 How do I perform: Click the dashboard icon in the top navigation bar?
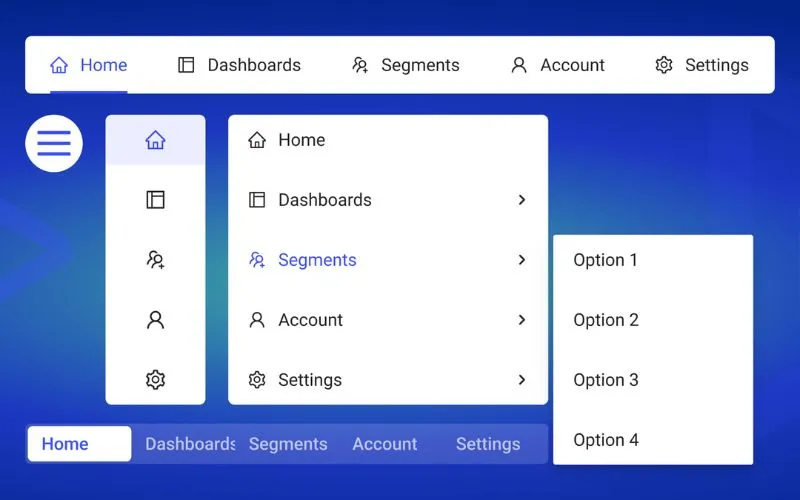pos(186,65)
